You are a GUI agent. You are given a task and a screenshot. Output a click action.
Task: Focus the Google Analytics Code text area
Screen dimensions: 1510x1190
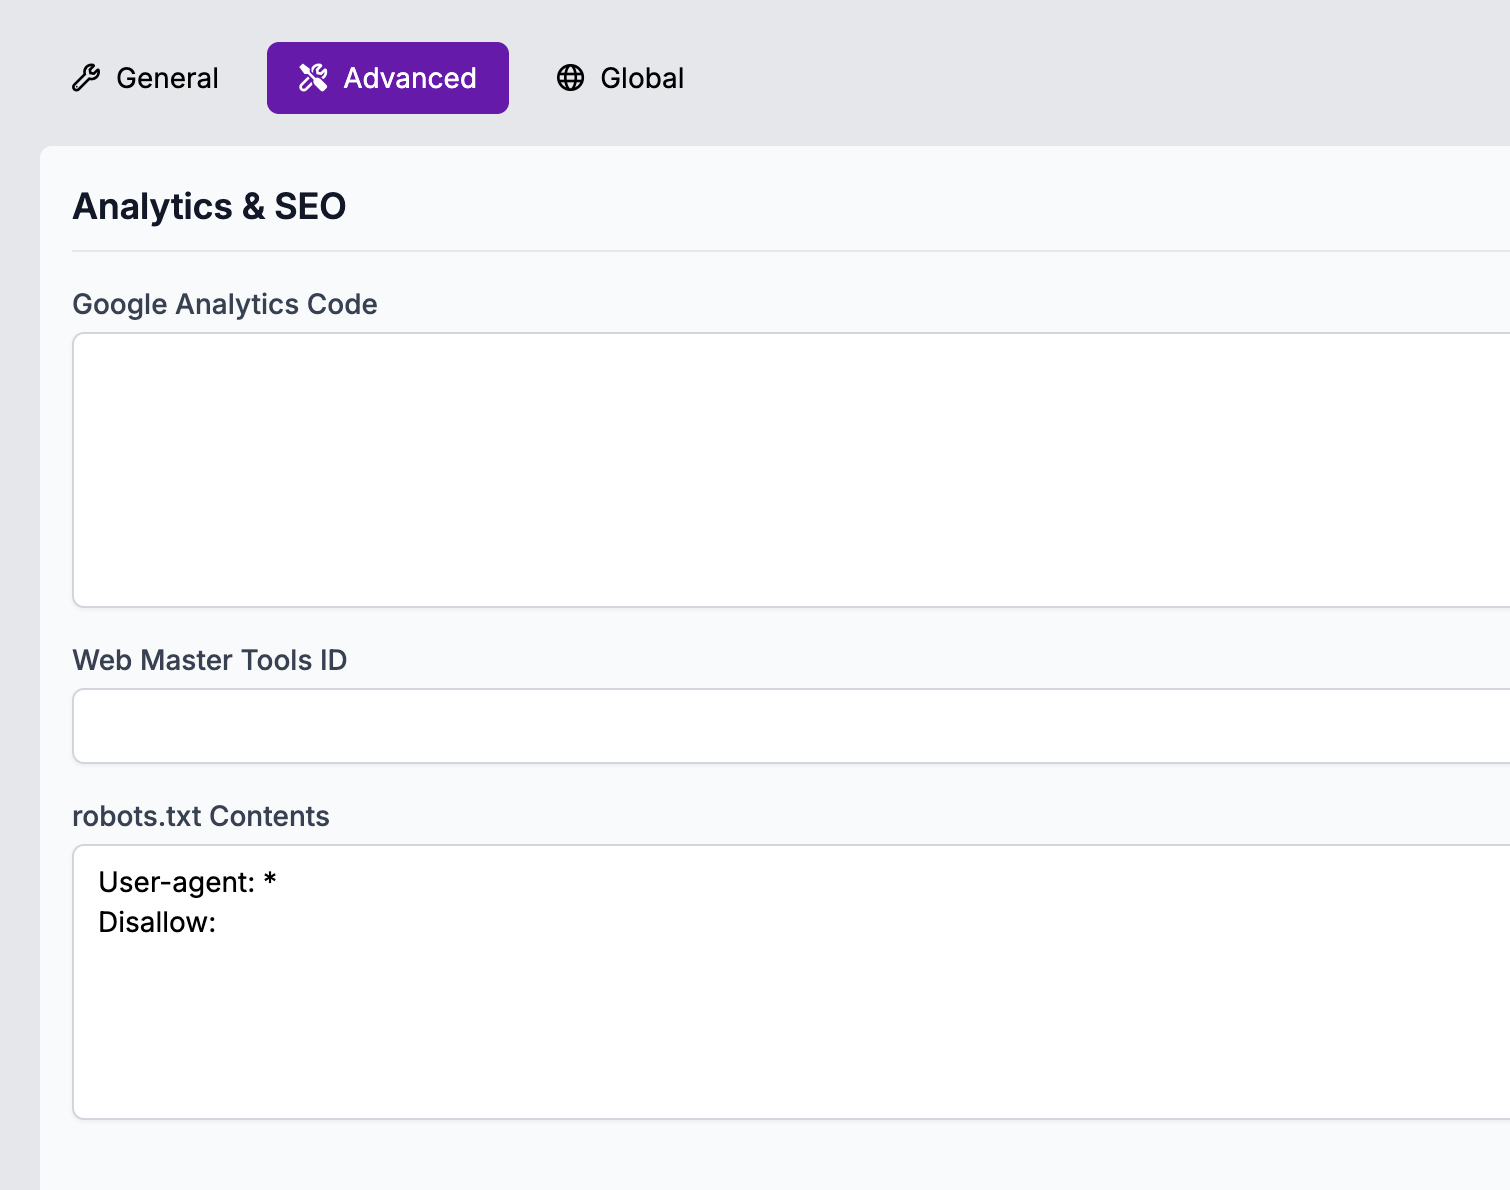point(790,470)
